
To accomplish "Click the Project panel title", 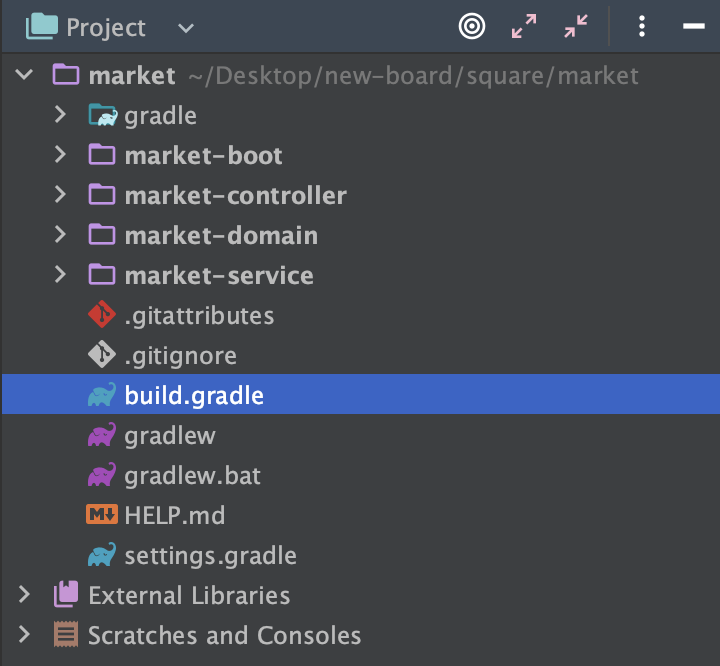I will tap(106, 28).
